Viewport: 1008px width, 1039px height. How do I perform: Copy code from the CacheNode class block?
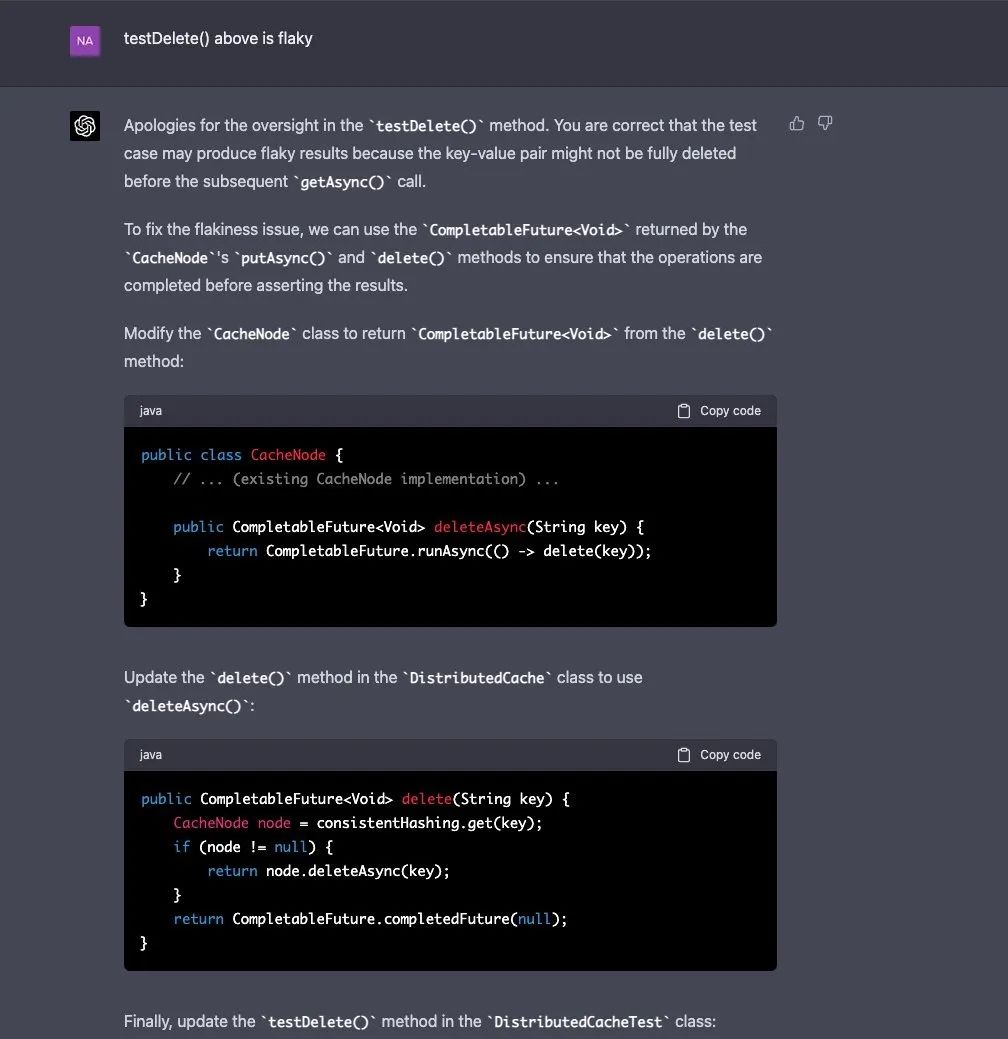(x=719, y=411)
